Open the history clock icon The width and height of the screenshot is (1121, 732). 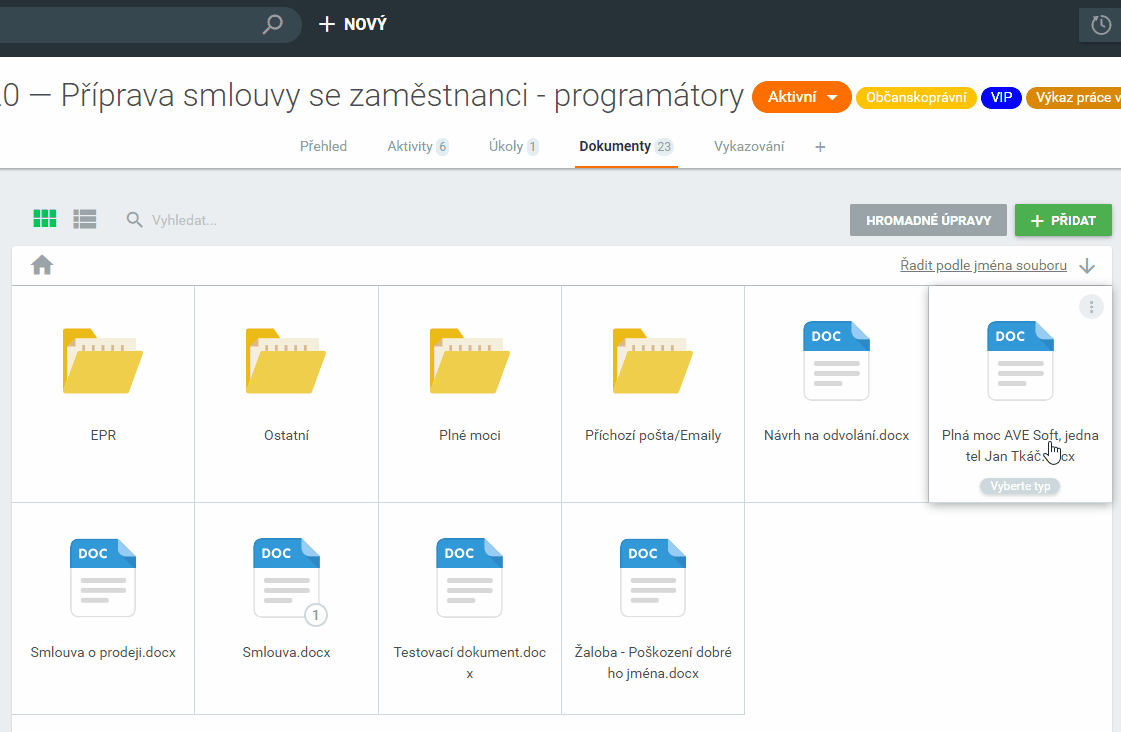click(1101, 25)
